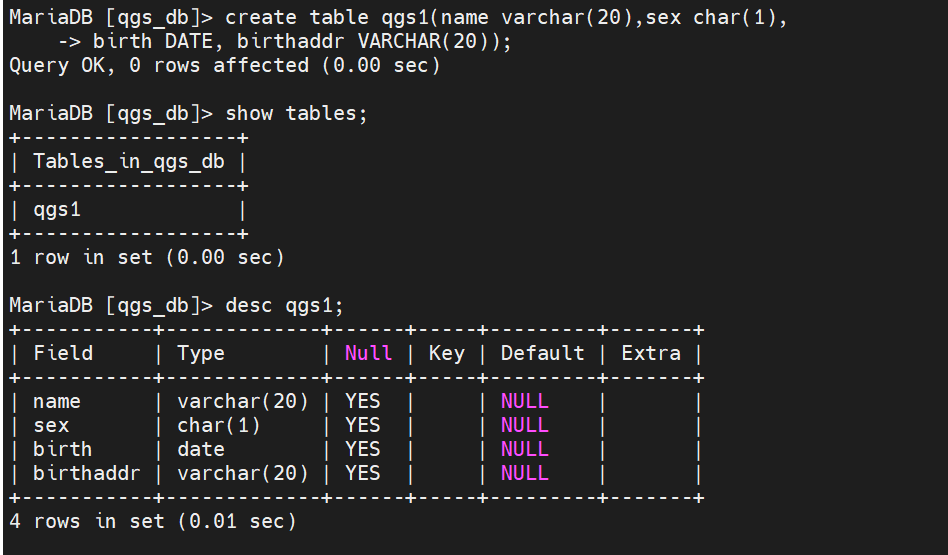The width and height of the screenshot is (948, 555).
Task: Click the 'sex' field row
Action: (x=51, y=426)
